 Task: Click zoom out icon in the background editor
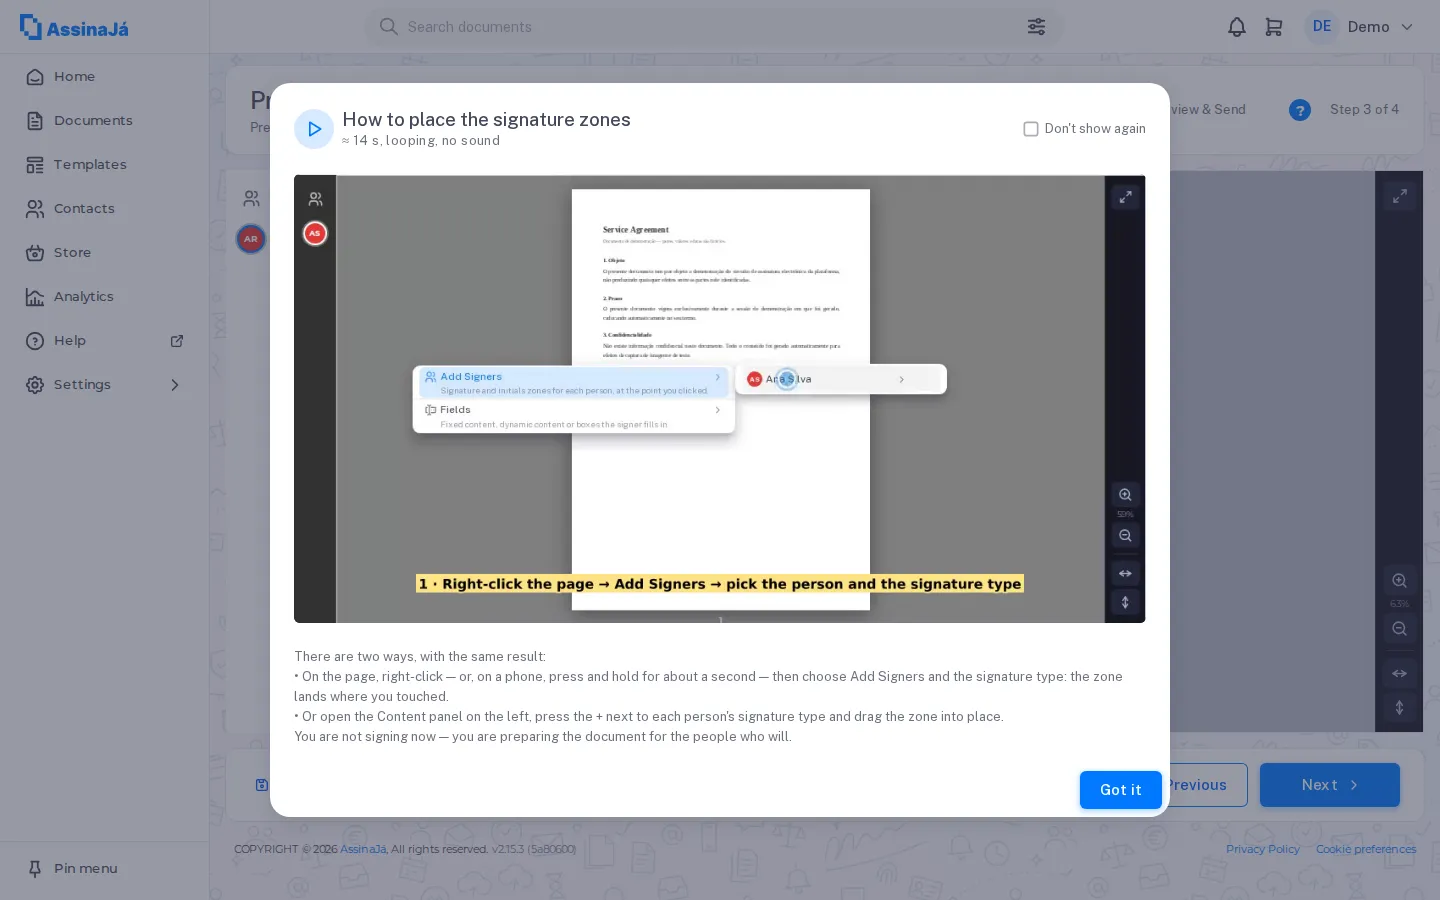pos(1399,629)
